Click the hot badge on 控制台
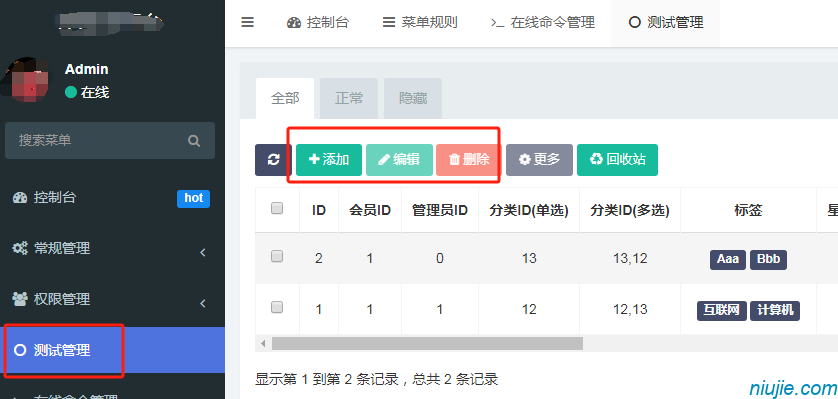 (x=193, y=198)
